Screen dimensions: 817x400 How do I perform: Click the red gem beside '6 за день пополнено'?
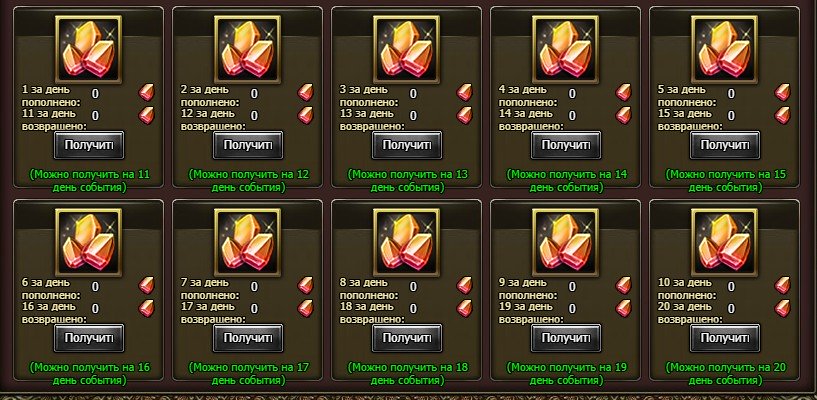click(146, 285)
